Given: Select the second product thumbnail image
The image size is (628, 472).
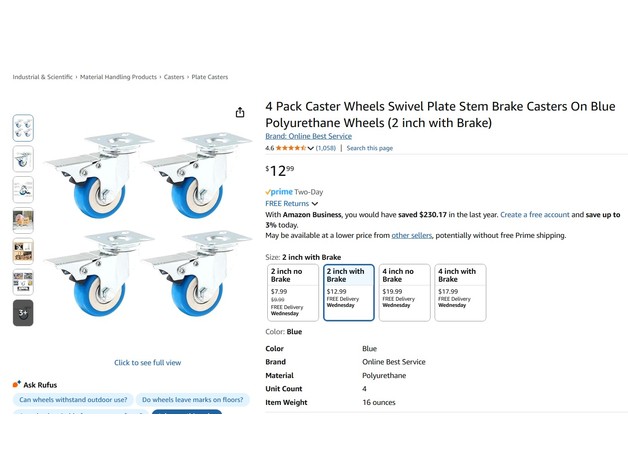Looking at the screenshot, I should [23, 159].
